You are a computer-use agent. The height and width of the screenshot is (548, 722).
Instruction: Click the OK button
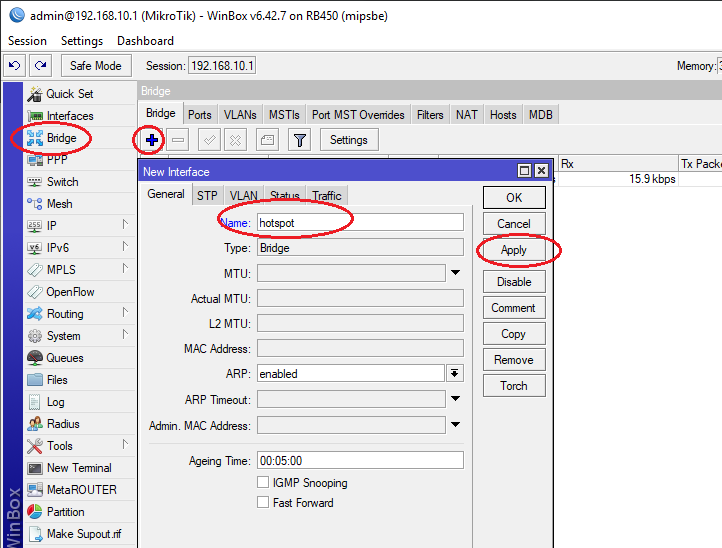514,198
